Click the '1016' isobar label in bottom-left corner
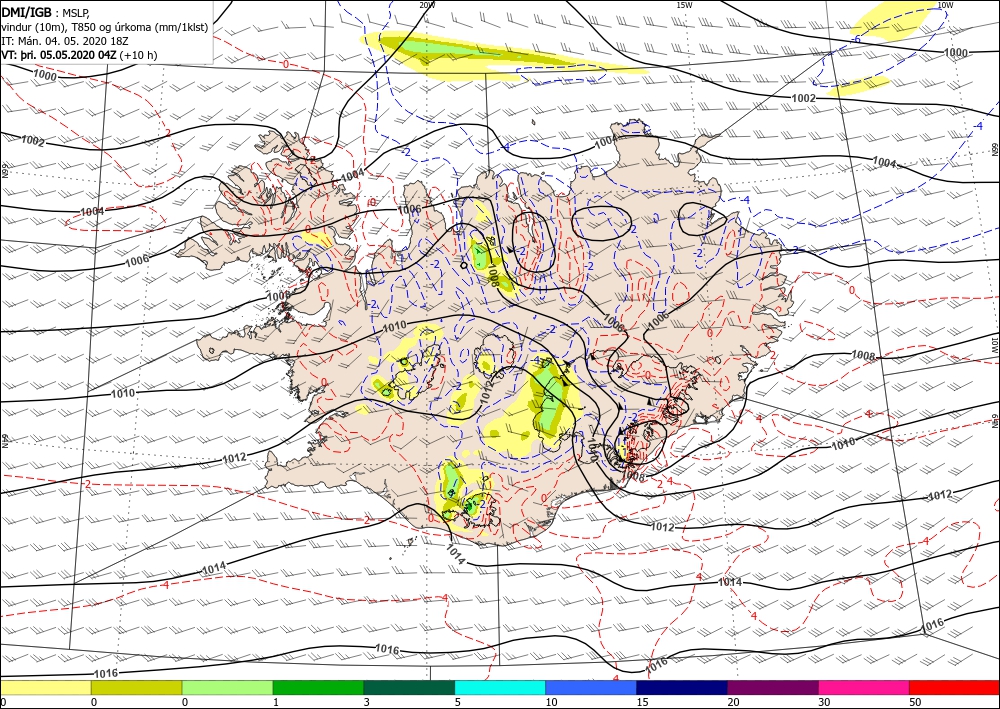Image resolution: width=1000 pixels, height=709 pixels. [106, 673]
